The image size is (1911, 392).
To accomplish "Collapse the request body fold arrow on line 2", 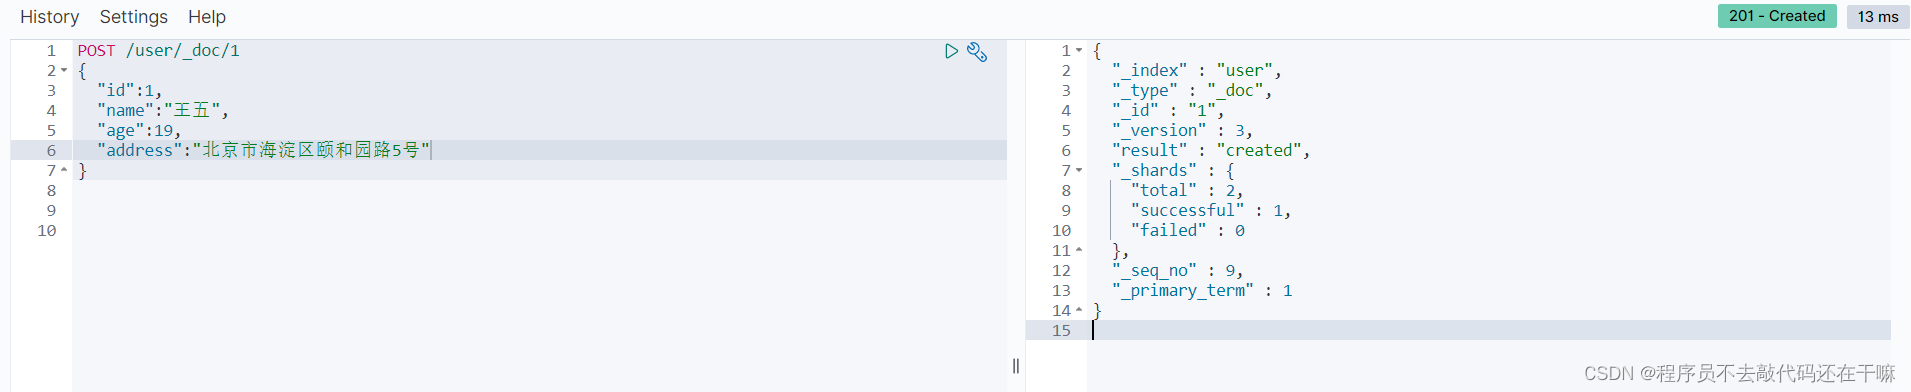I will [x=64, y=71].
